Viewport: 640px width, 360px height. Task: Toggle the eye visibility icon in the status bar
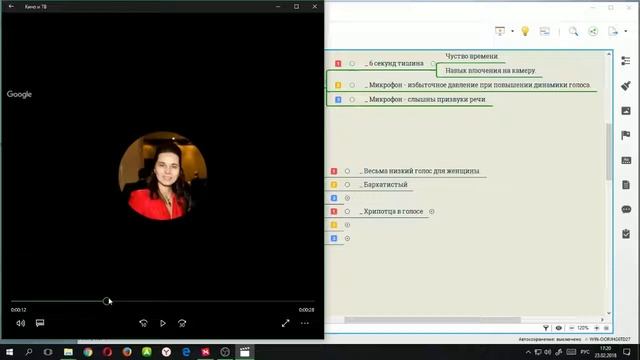click(x=558, y=328)
